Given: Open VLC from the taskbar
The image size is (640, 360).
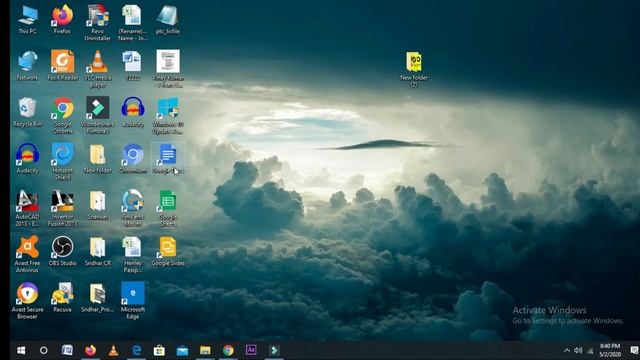Looking at the screenshot, I should tap(113, 350).
